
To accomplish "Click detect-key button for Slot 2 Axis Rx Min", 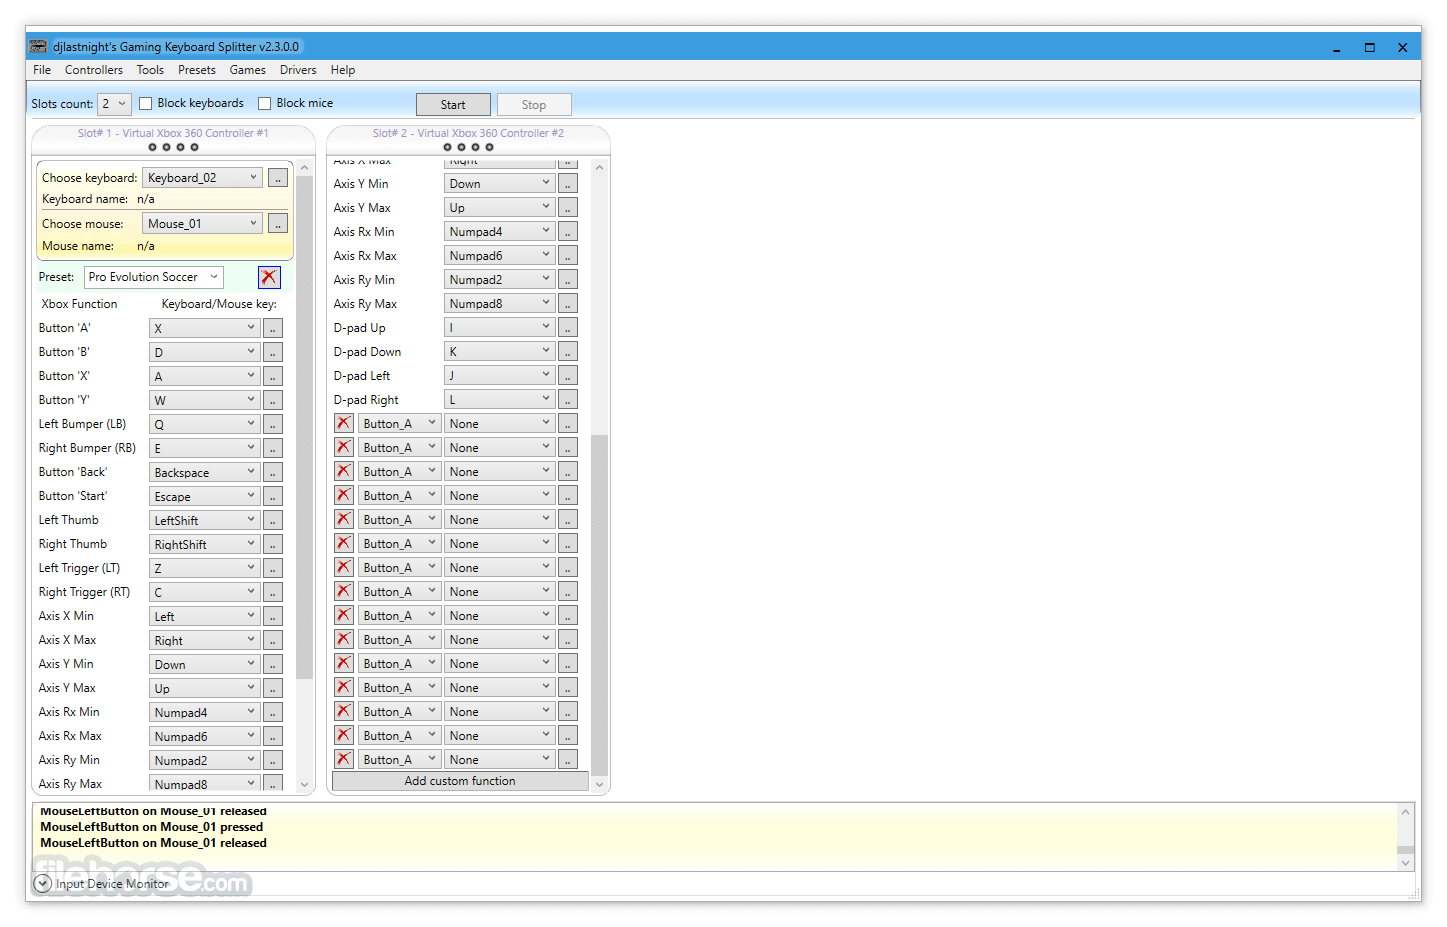I will 568,232.
